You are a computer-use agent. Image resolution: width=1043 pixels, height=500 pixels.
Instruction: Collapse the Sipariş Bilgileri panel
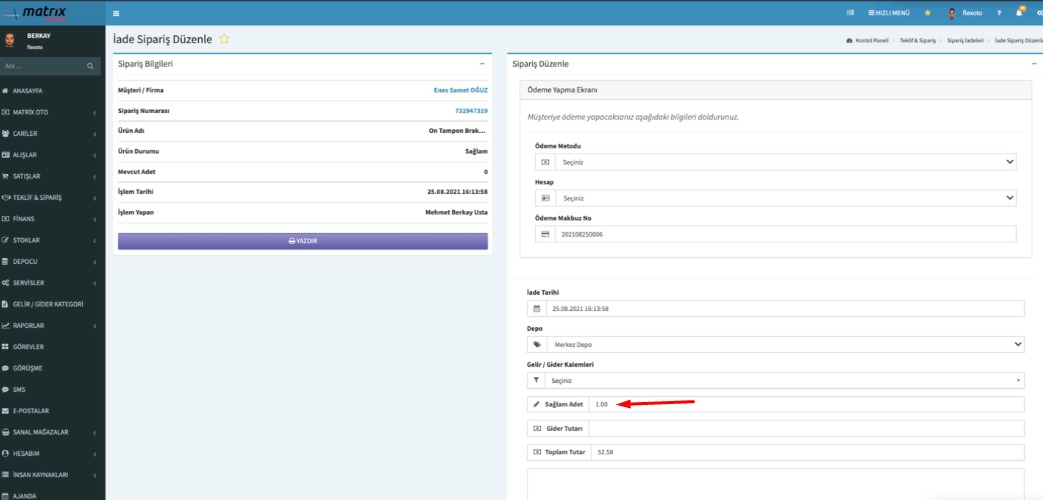click(482, 63)
